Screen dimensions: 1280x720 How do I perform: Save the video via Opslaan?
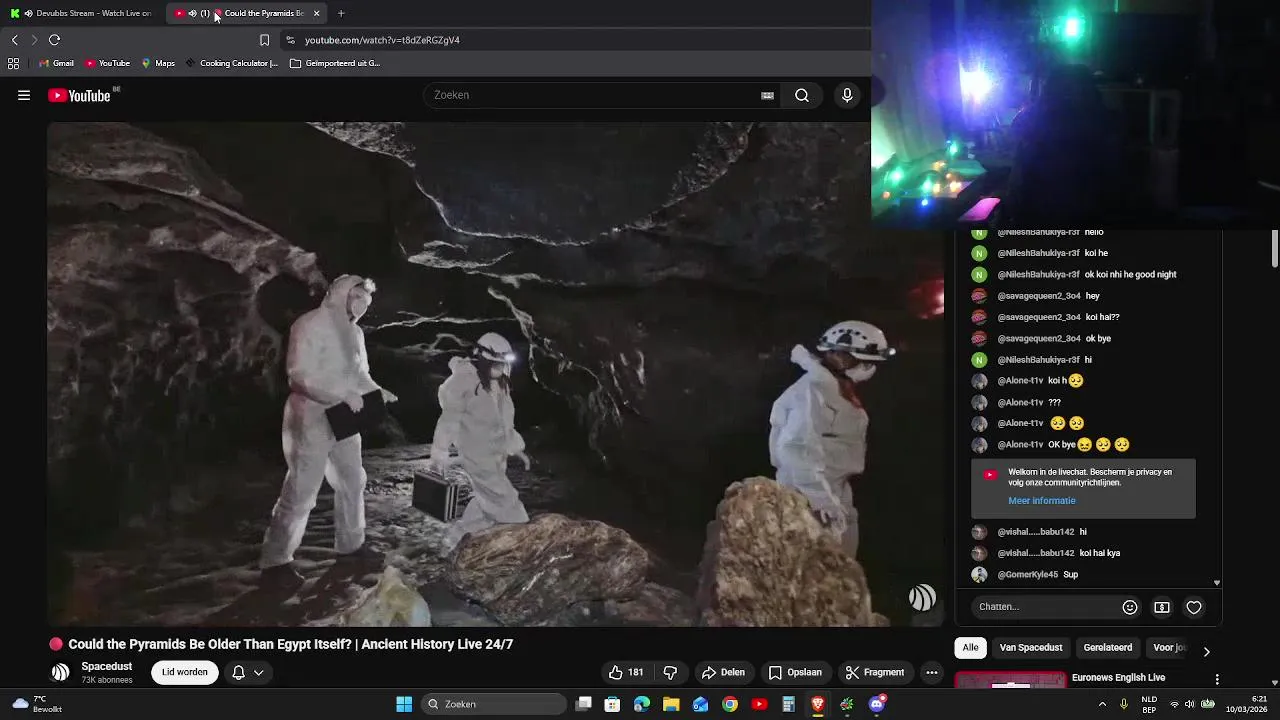click(795, 672)
